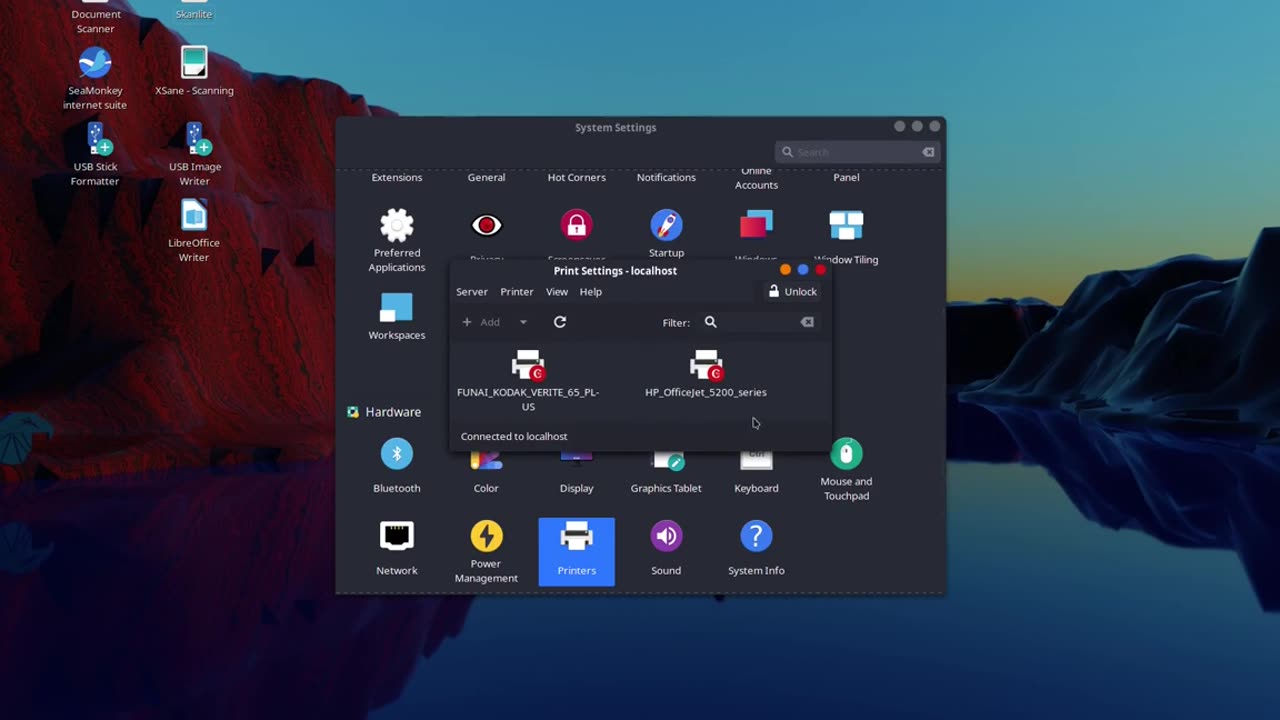Open Power Management settings
Screen dimensions: 1280x720
tap(486, 552)
